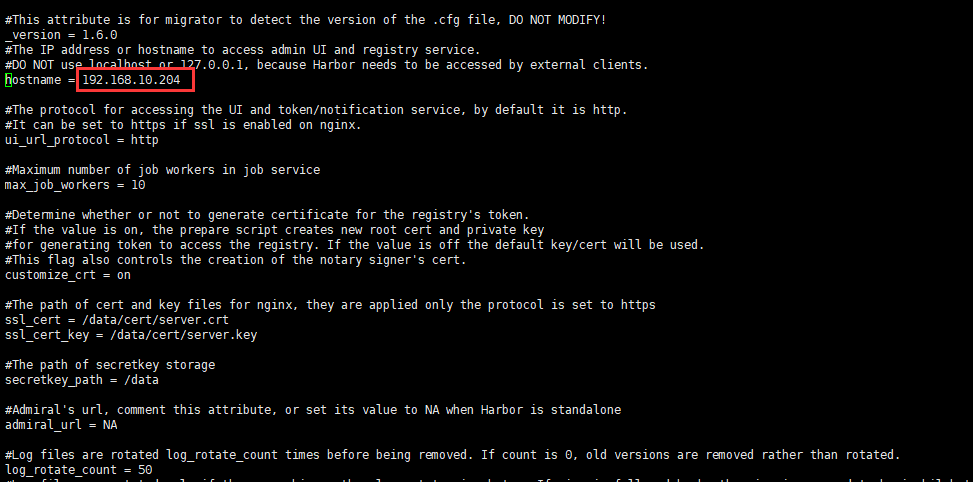Click the ssl_cert_key = /data/cert/server.key line
This screenshot has width=973, height=482.
tap(131, 335)
